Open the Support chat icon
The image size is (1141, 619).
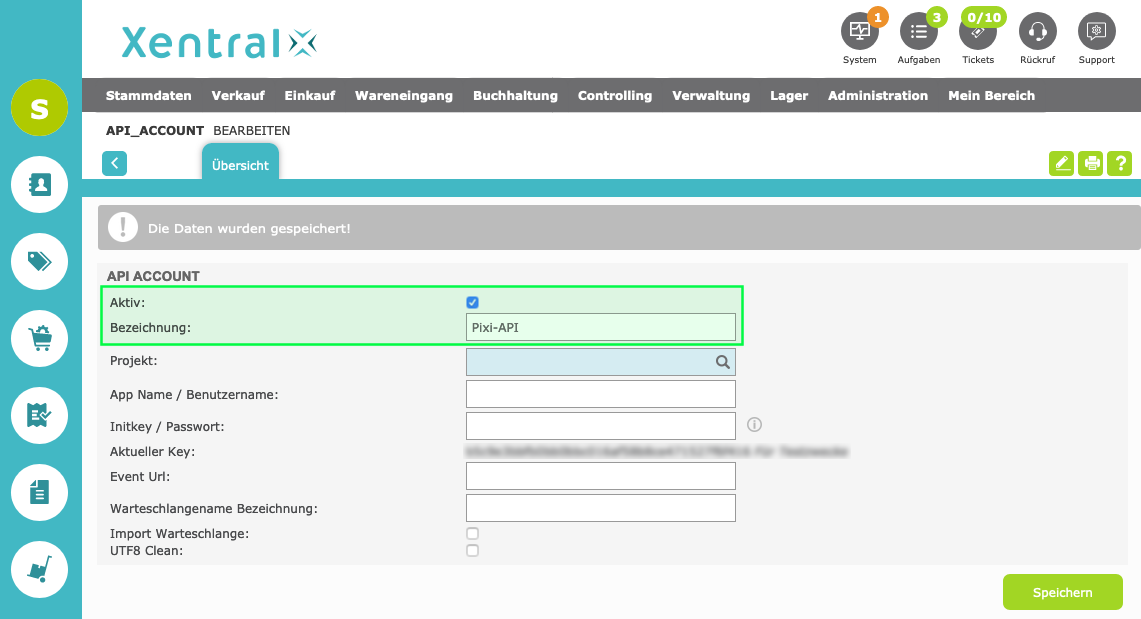[1096, 31]
